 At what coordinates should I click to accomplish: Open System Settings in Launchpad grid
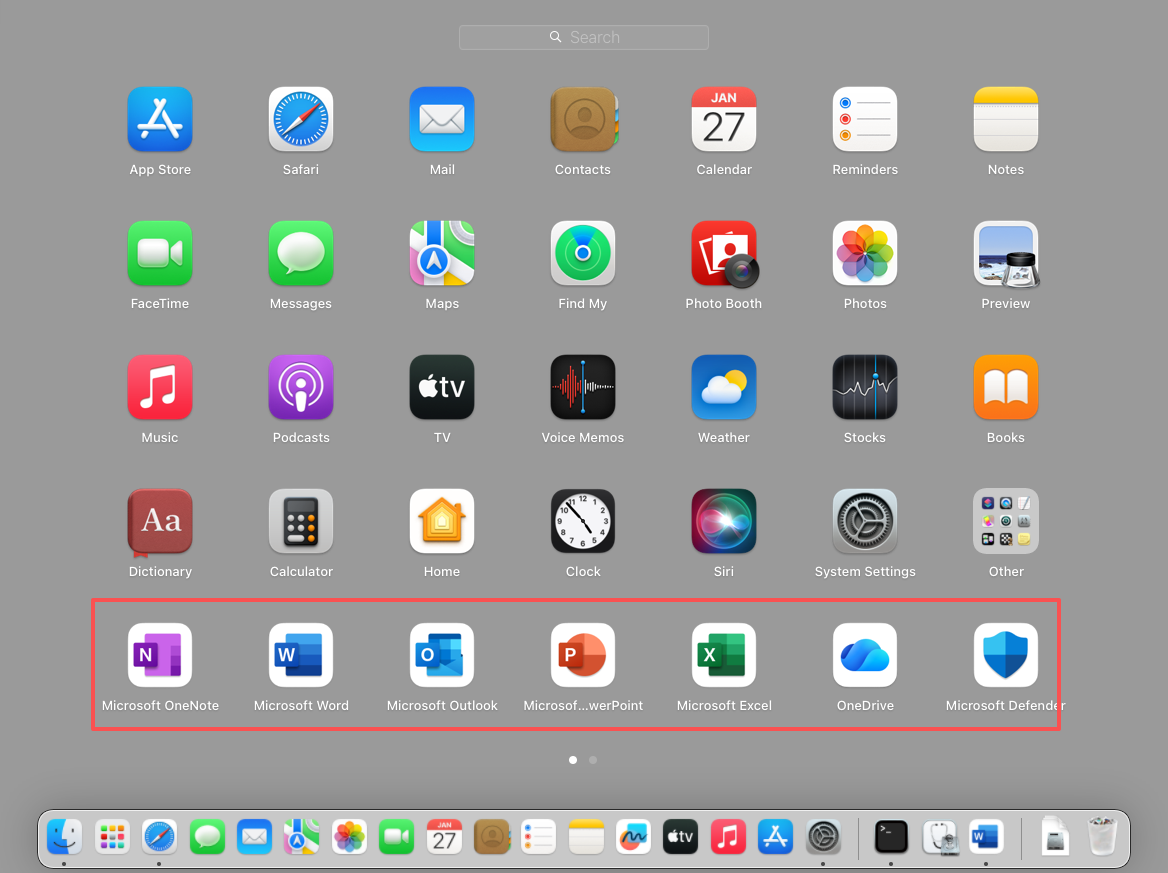tap(865, 522)
